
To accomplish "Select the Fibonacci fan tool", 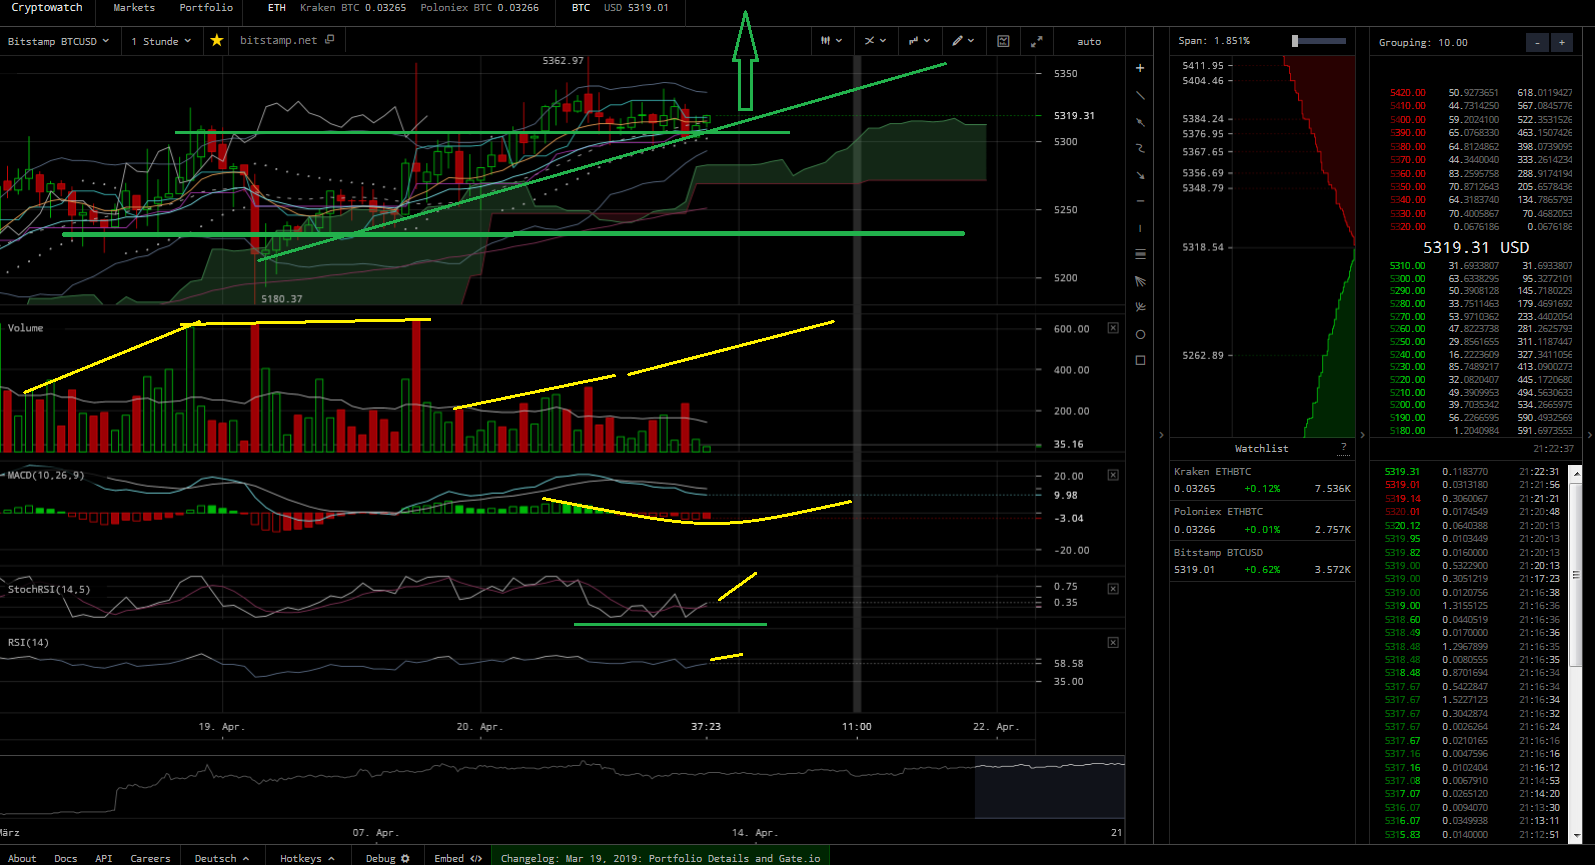I will point(1140,281).
